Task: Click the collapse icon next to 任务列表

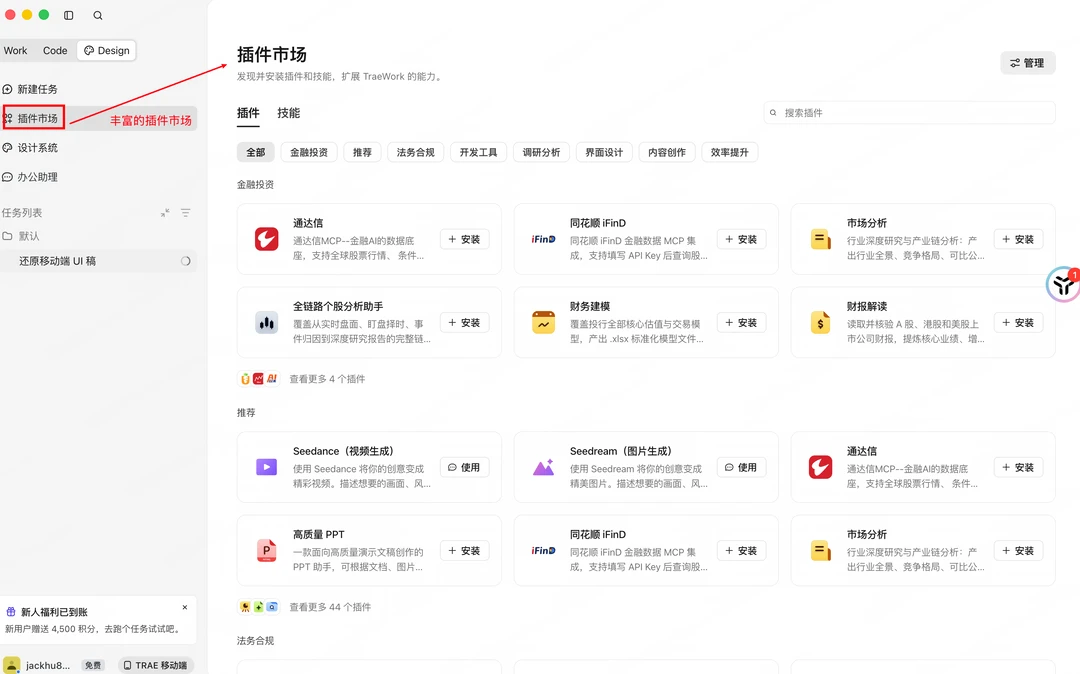Action: (165, 213)
